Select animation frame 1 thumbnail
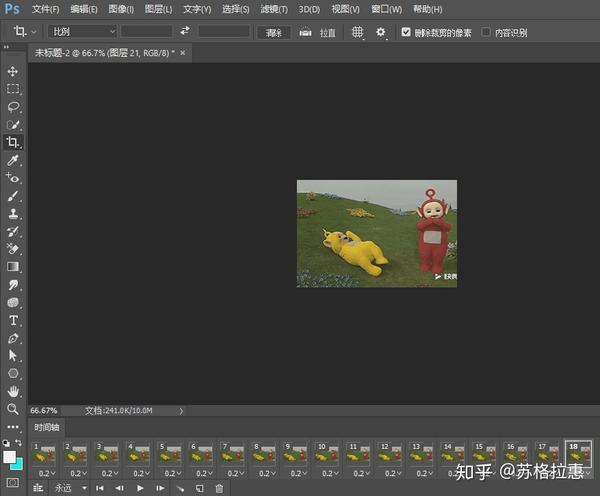The height and width of the screenshot is (496, 600). click(x=44, y=453)
